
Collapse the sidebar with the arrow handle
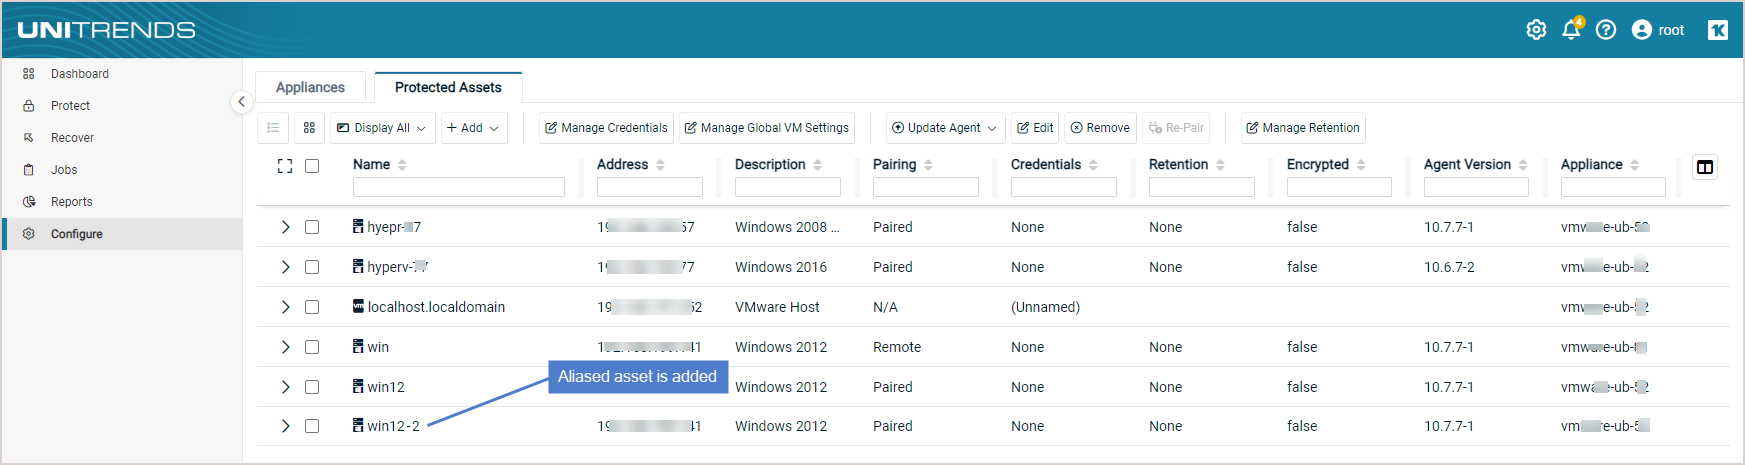[x=241, y=102]
